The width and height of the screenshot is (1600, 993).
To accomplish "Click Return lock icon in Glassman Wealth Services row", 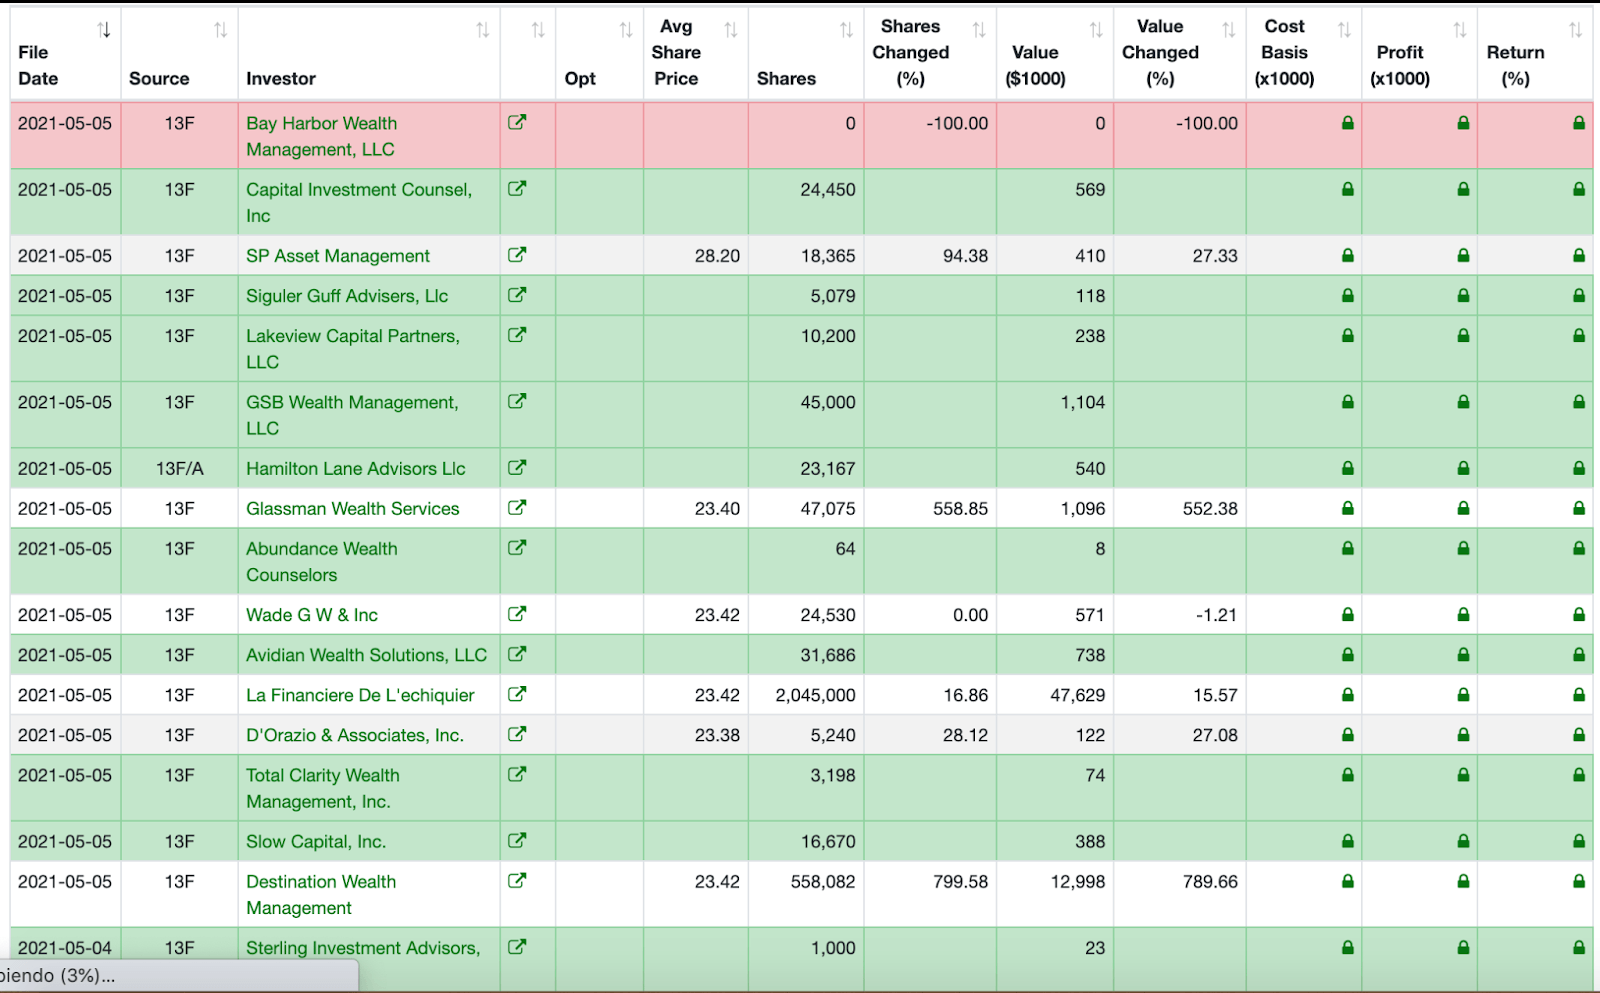I will [1579, 508].
